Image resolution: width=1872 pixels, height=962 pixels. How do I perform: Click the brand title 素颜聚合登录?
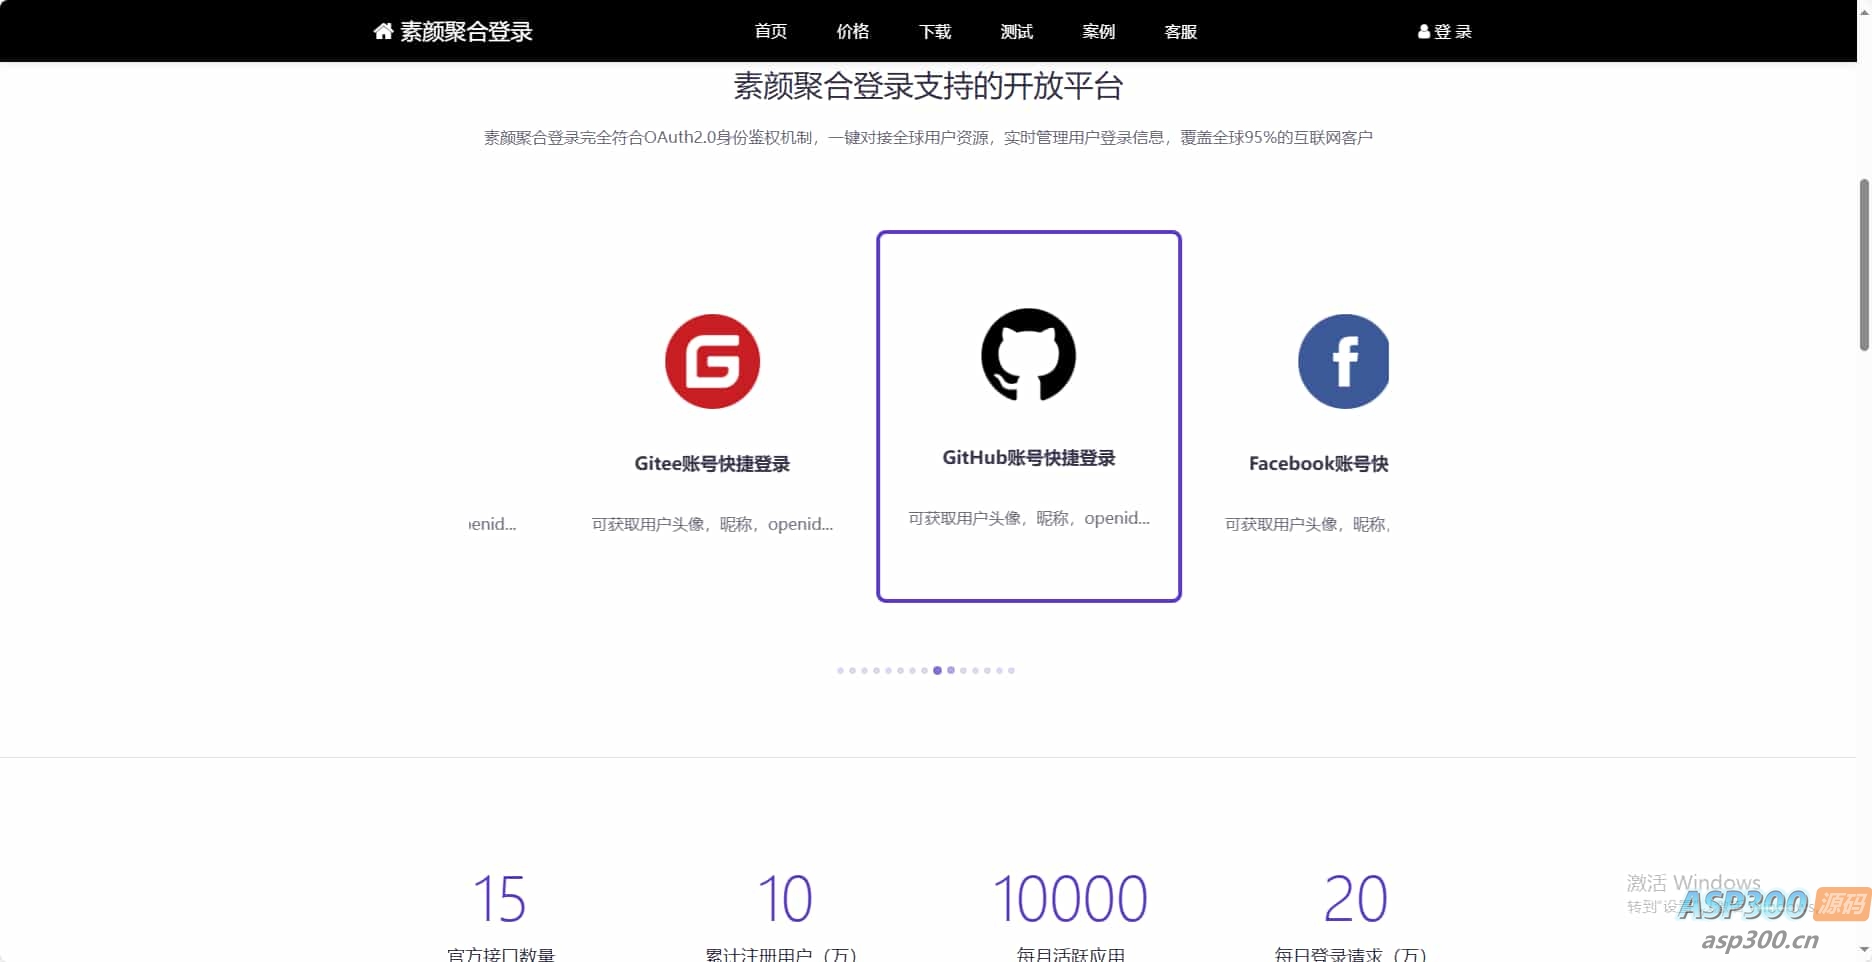pos(466,31)
